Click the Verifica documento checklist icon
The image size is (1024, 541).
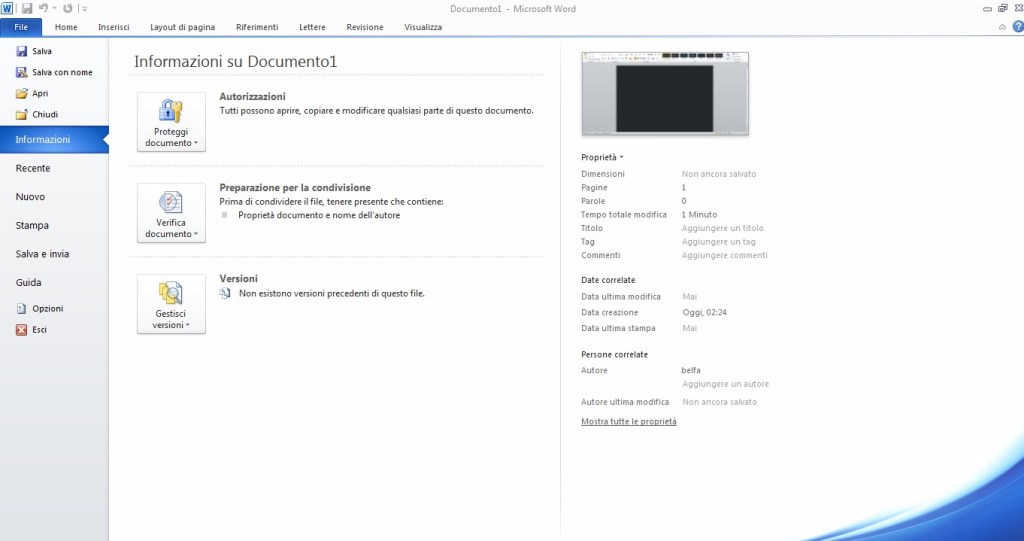(x=170, y=202)
